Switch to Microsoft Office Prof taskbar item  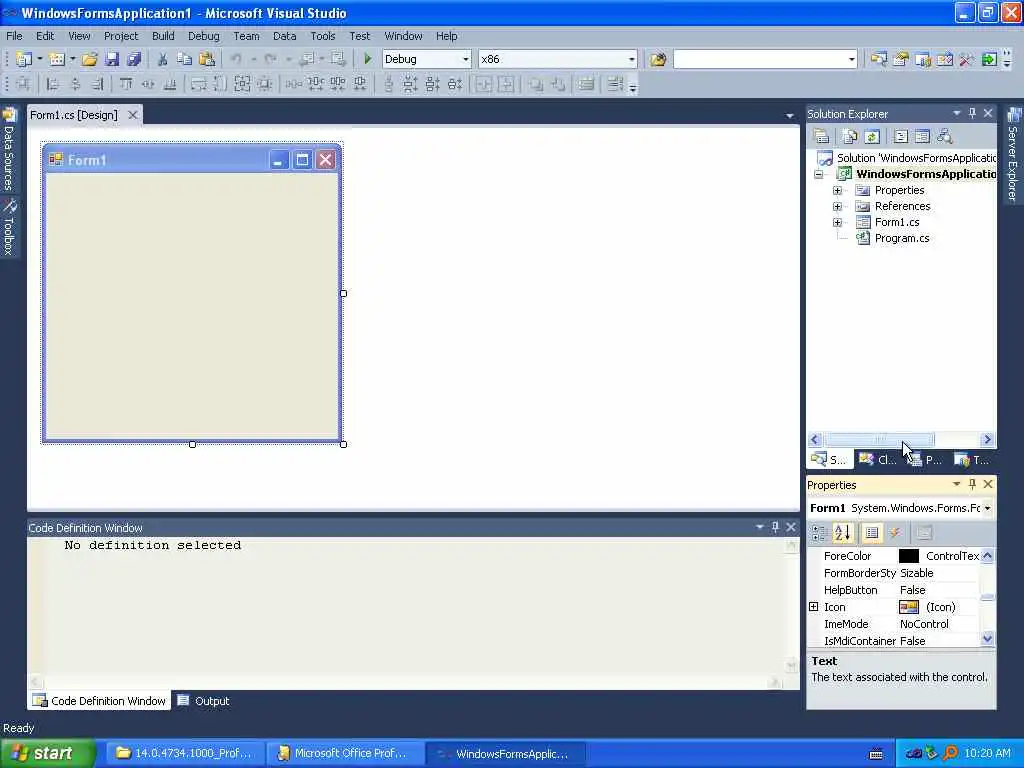point(344,753)
